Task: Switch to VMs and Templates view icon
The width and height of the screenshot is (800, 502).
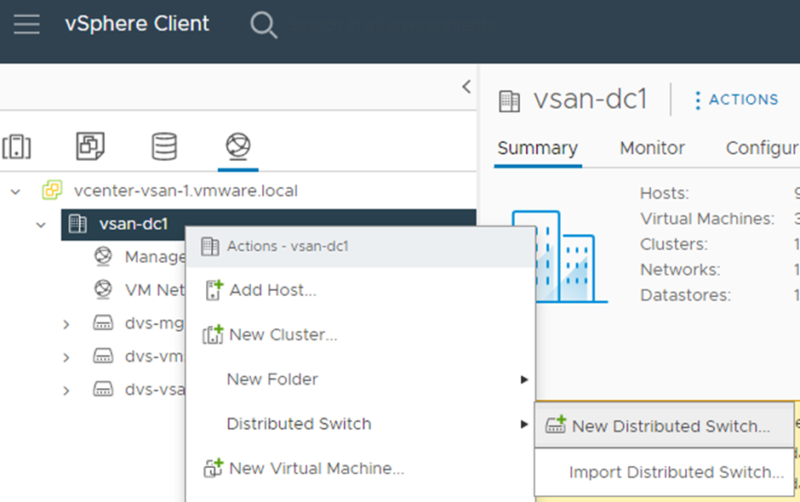Action: (90, 146)
